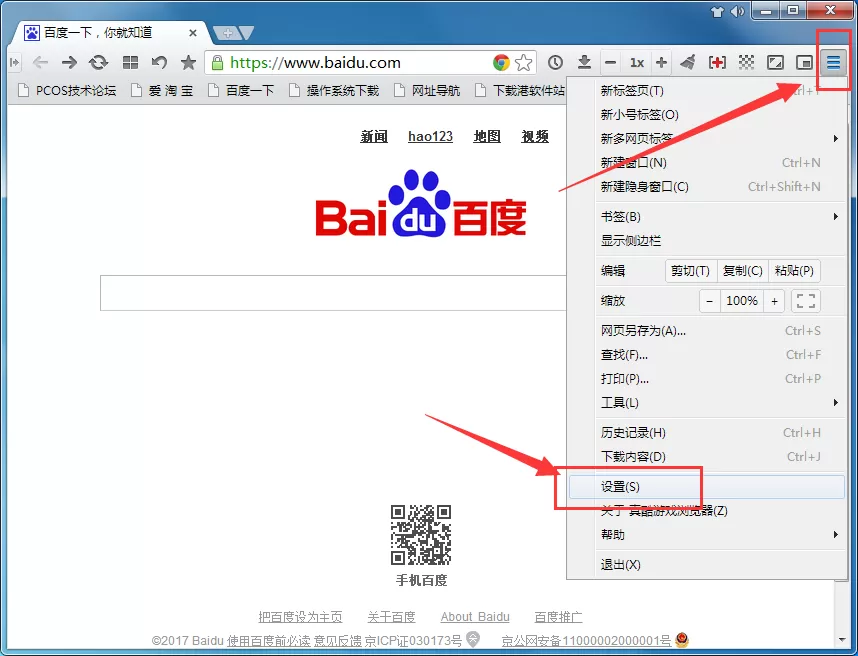Click 粘贴(P) button in menu

795,271
